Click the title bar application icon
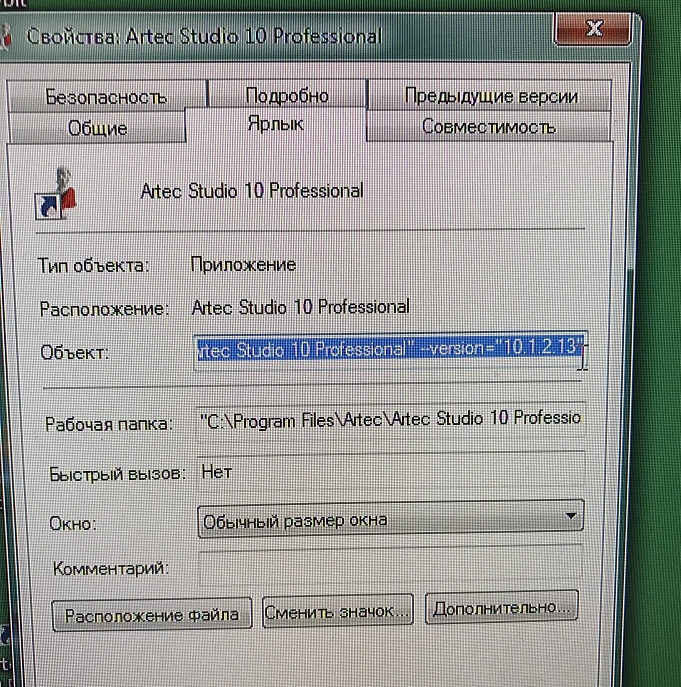The image size is (681, 687). click(5, 36)
